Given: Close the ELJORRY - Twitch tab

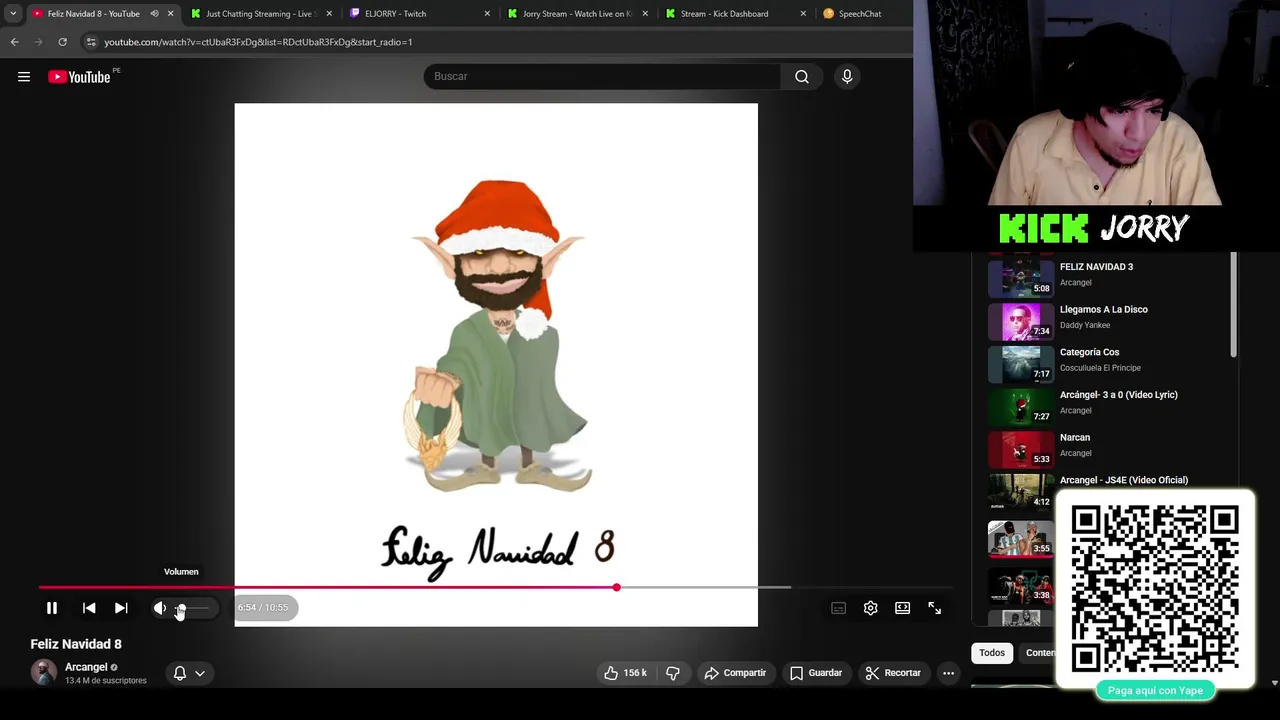Looking at the screenshot, I should pyautogui.click(x=487, y=14).
